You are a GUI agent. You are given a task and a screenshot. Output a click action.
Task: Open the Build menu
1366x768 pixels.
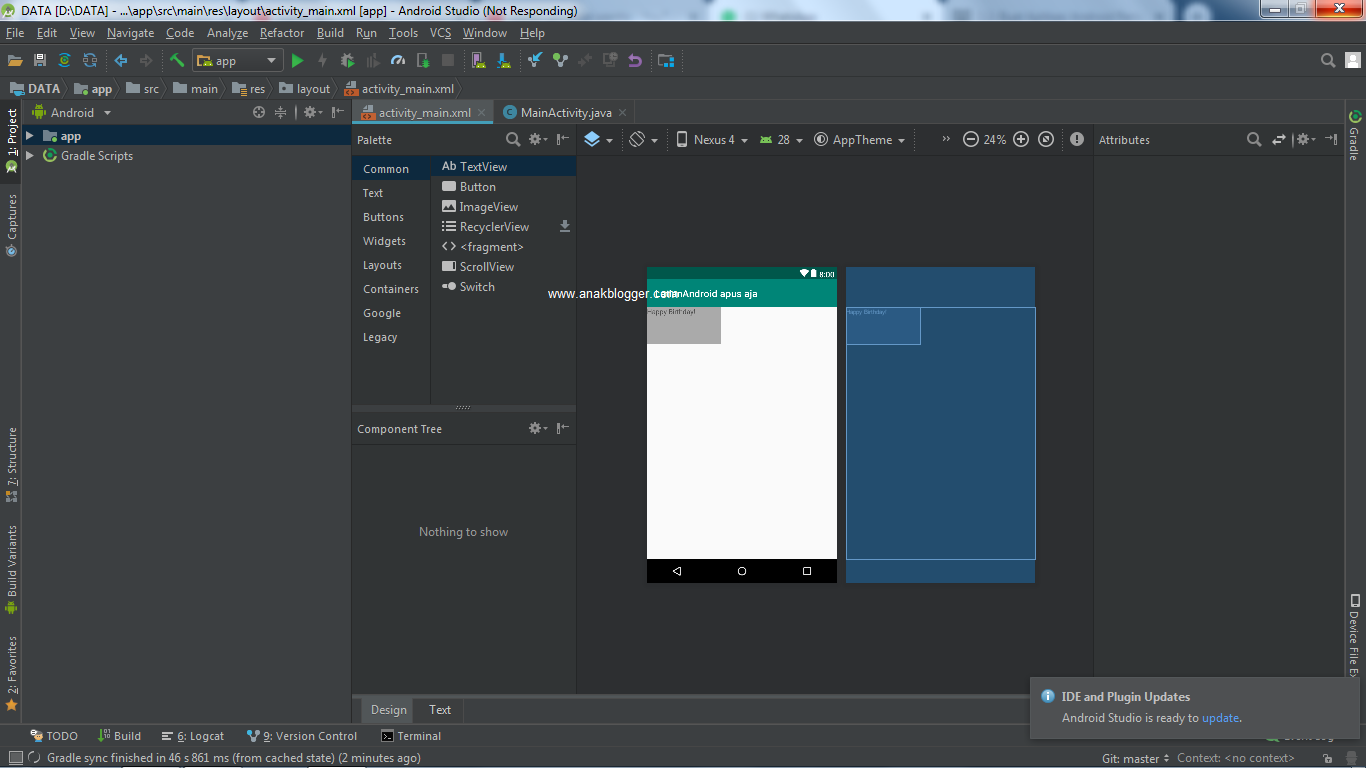click(x=330, y=33)
